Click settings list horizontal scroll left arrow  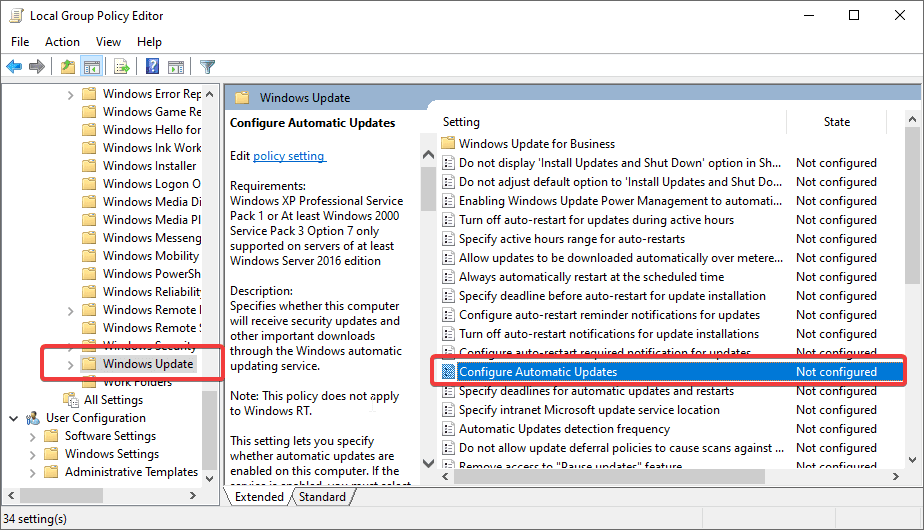click(x=446, y=476)
